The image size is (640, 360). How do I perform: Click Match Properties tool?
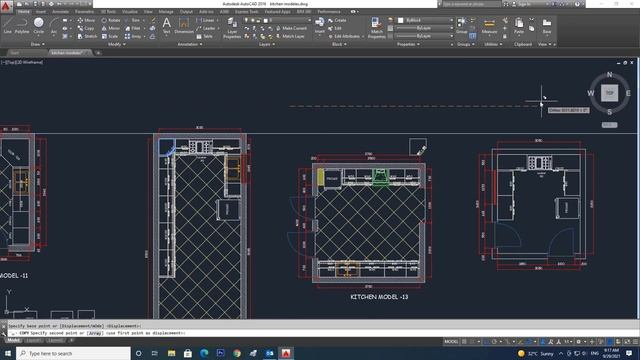click(x=376, y=28)
